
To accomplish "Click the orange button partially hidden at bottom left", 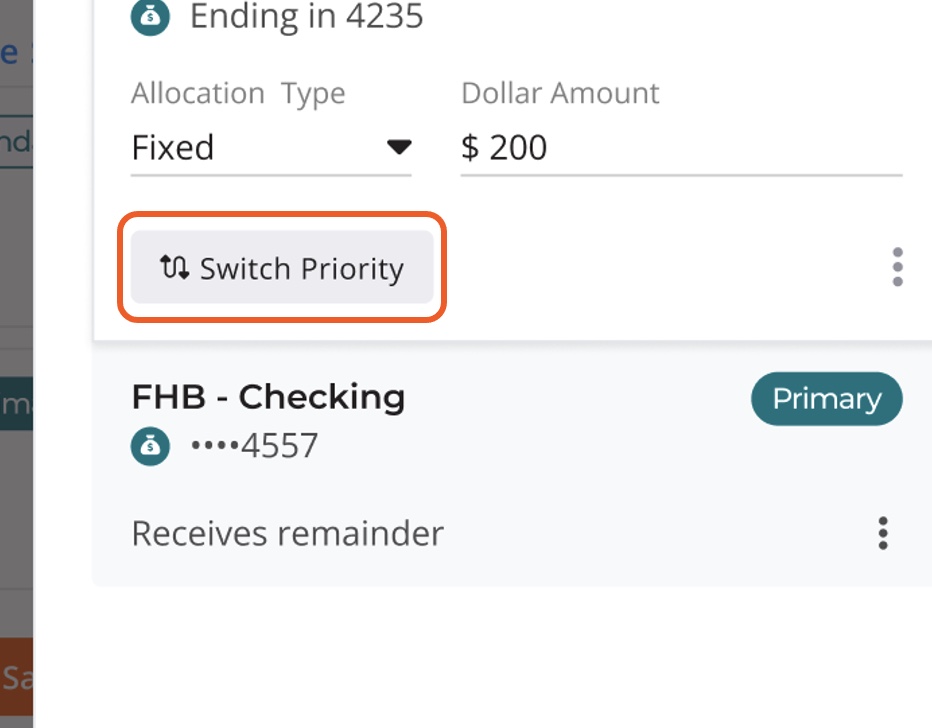I will [17, 677].
